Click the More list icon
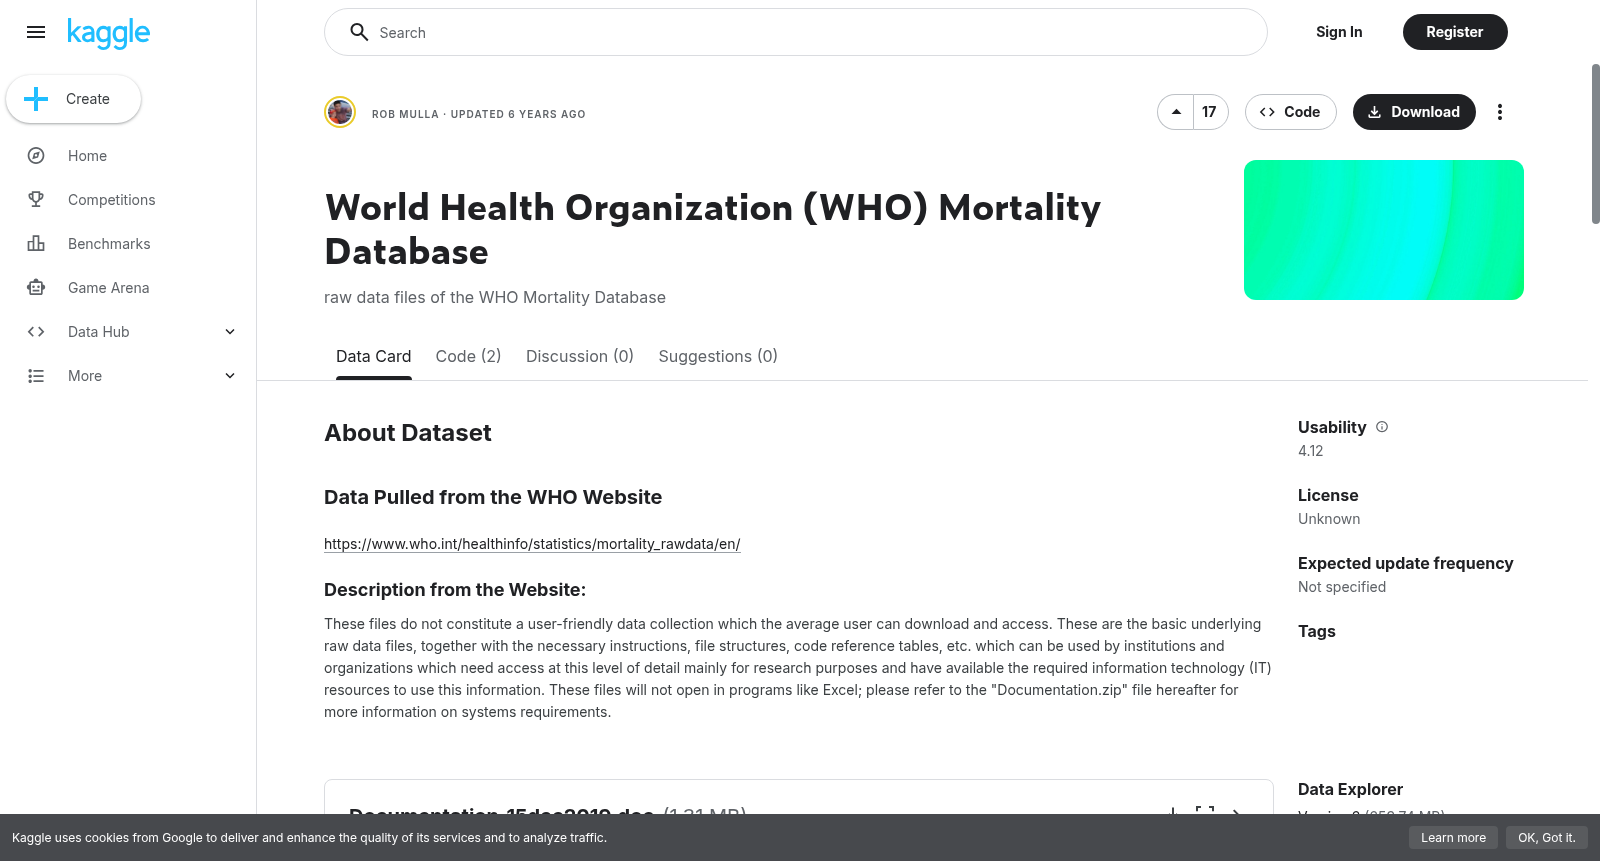The width and height of the screenshot is (1600, 861). [36, 376]
